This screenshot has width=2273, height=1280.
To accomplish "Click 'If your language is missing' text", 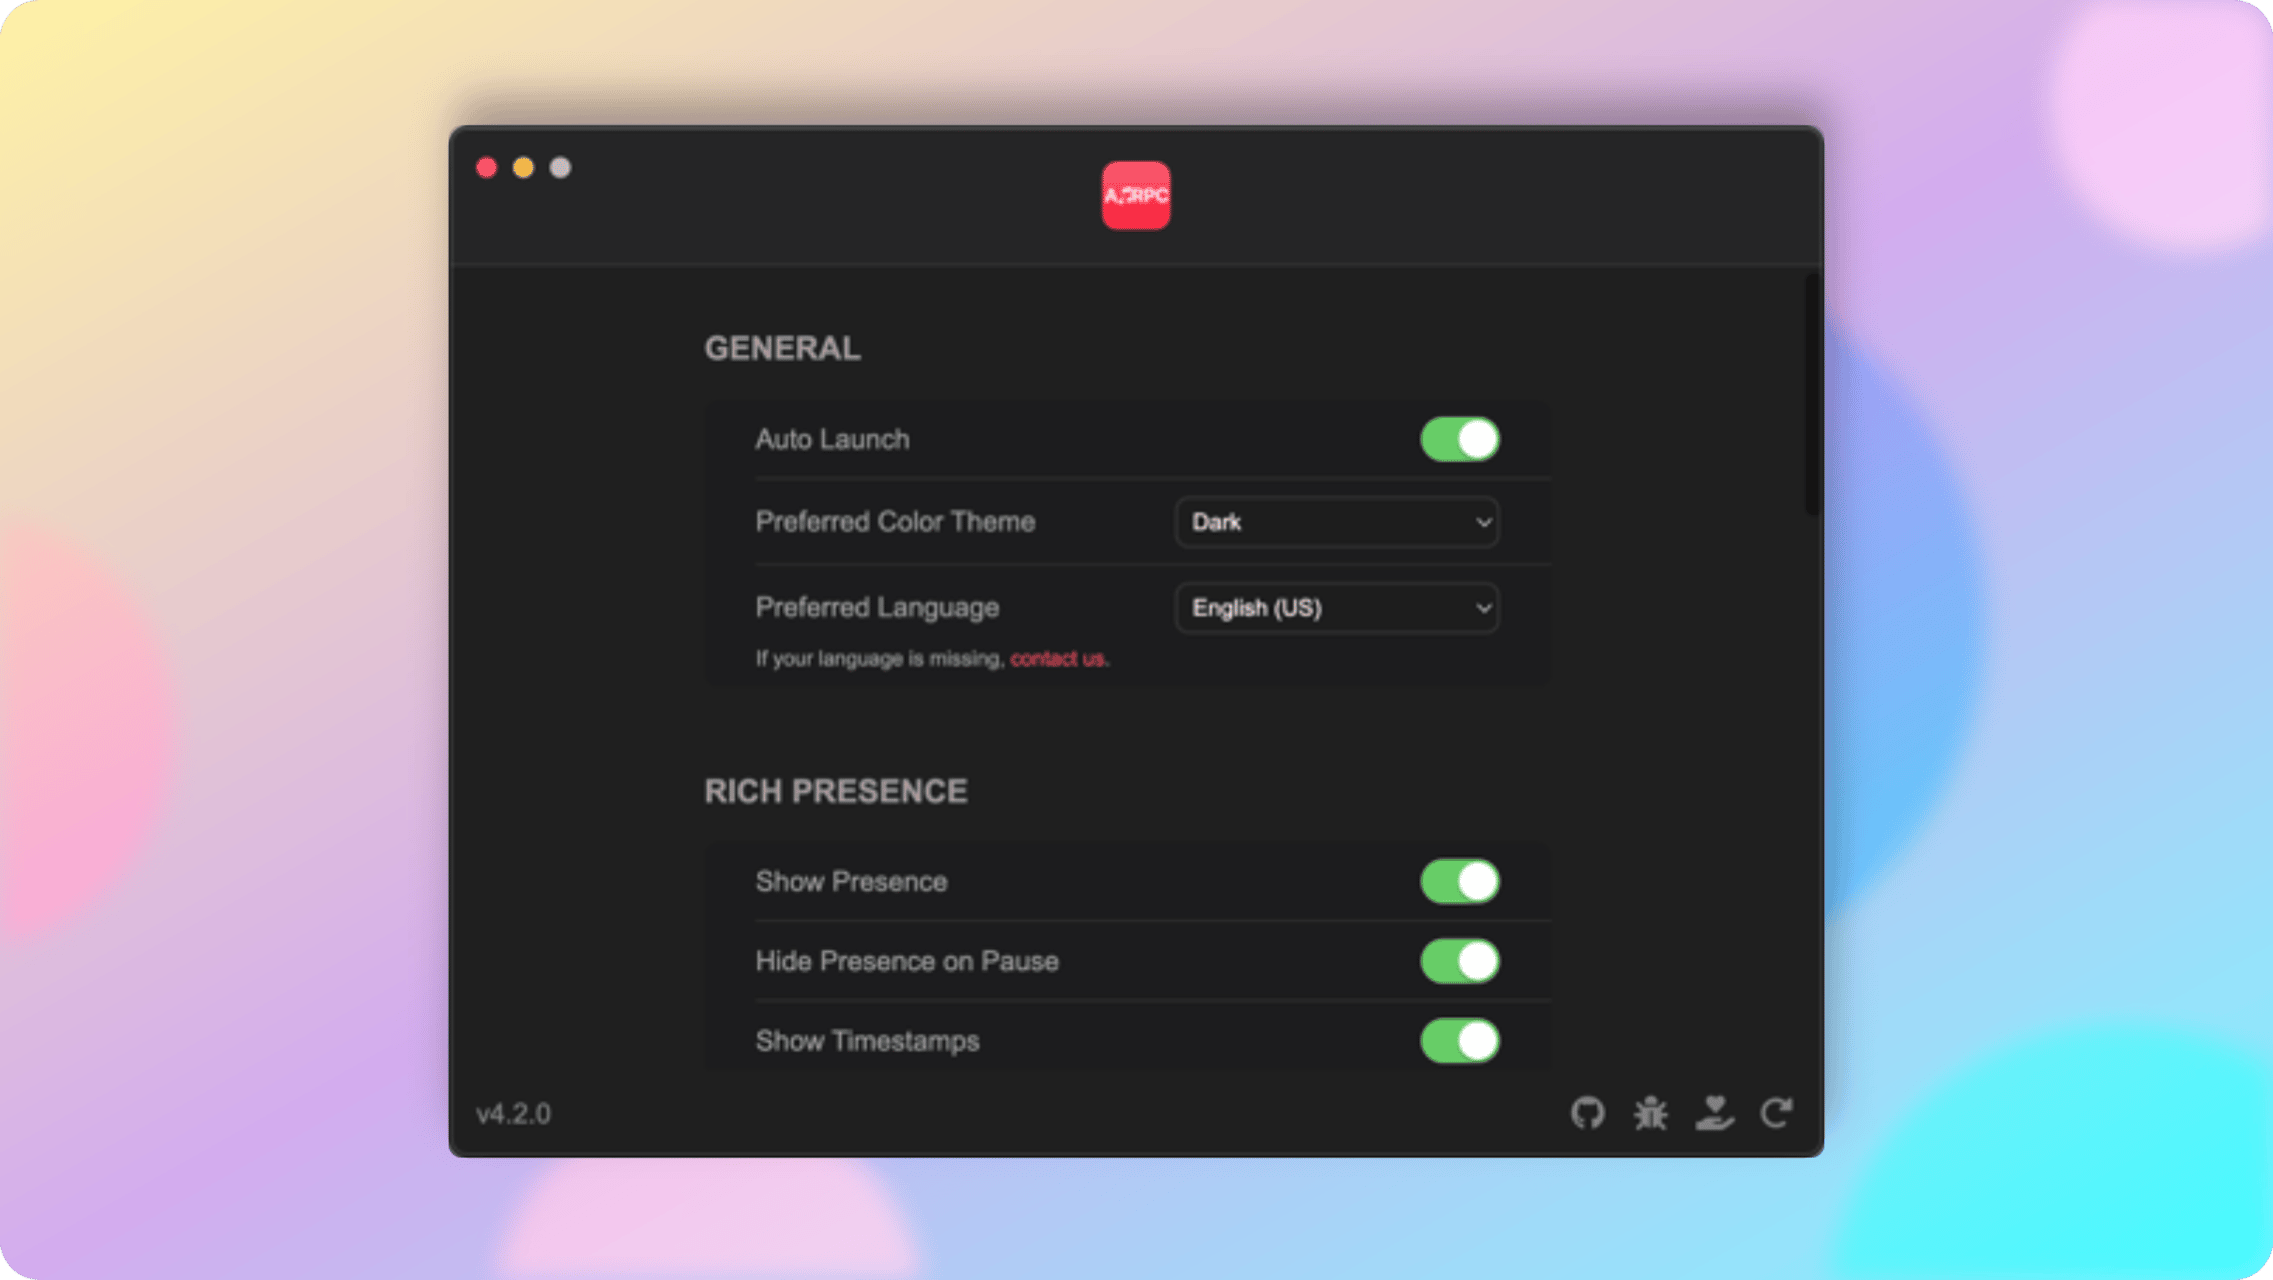I will 878,659.
